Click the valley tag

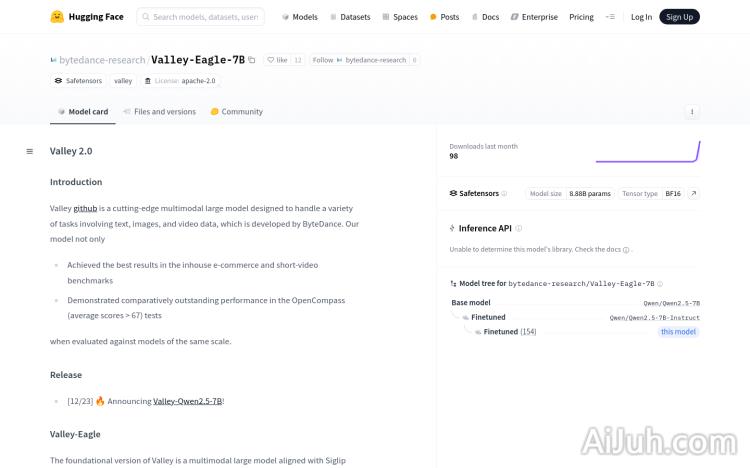(123, 81)
